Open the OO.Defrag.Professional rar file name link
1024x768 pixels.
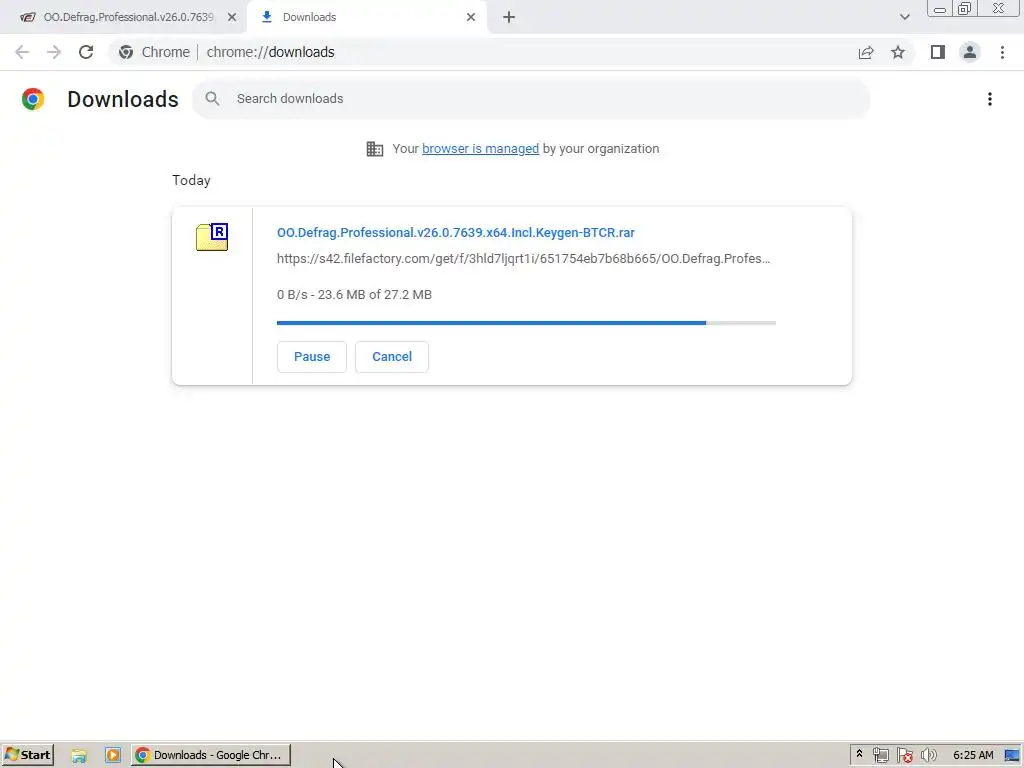pyautogui.click(x=456, y=232)
